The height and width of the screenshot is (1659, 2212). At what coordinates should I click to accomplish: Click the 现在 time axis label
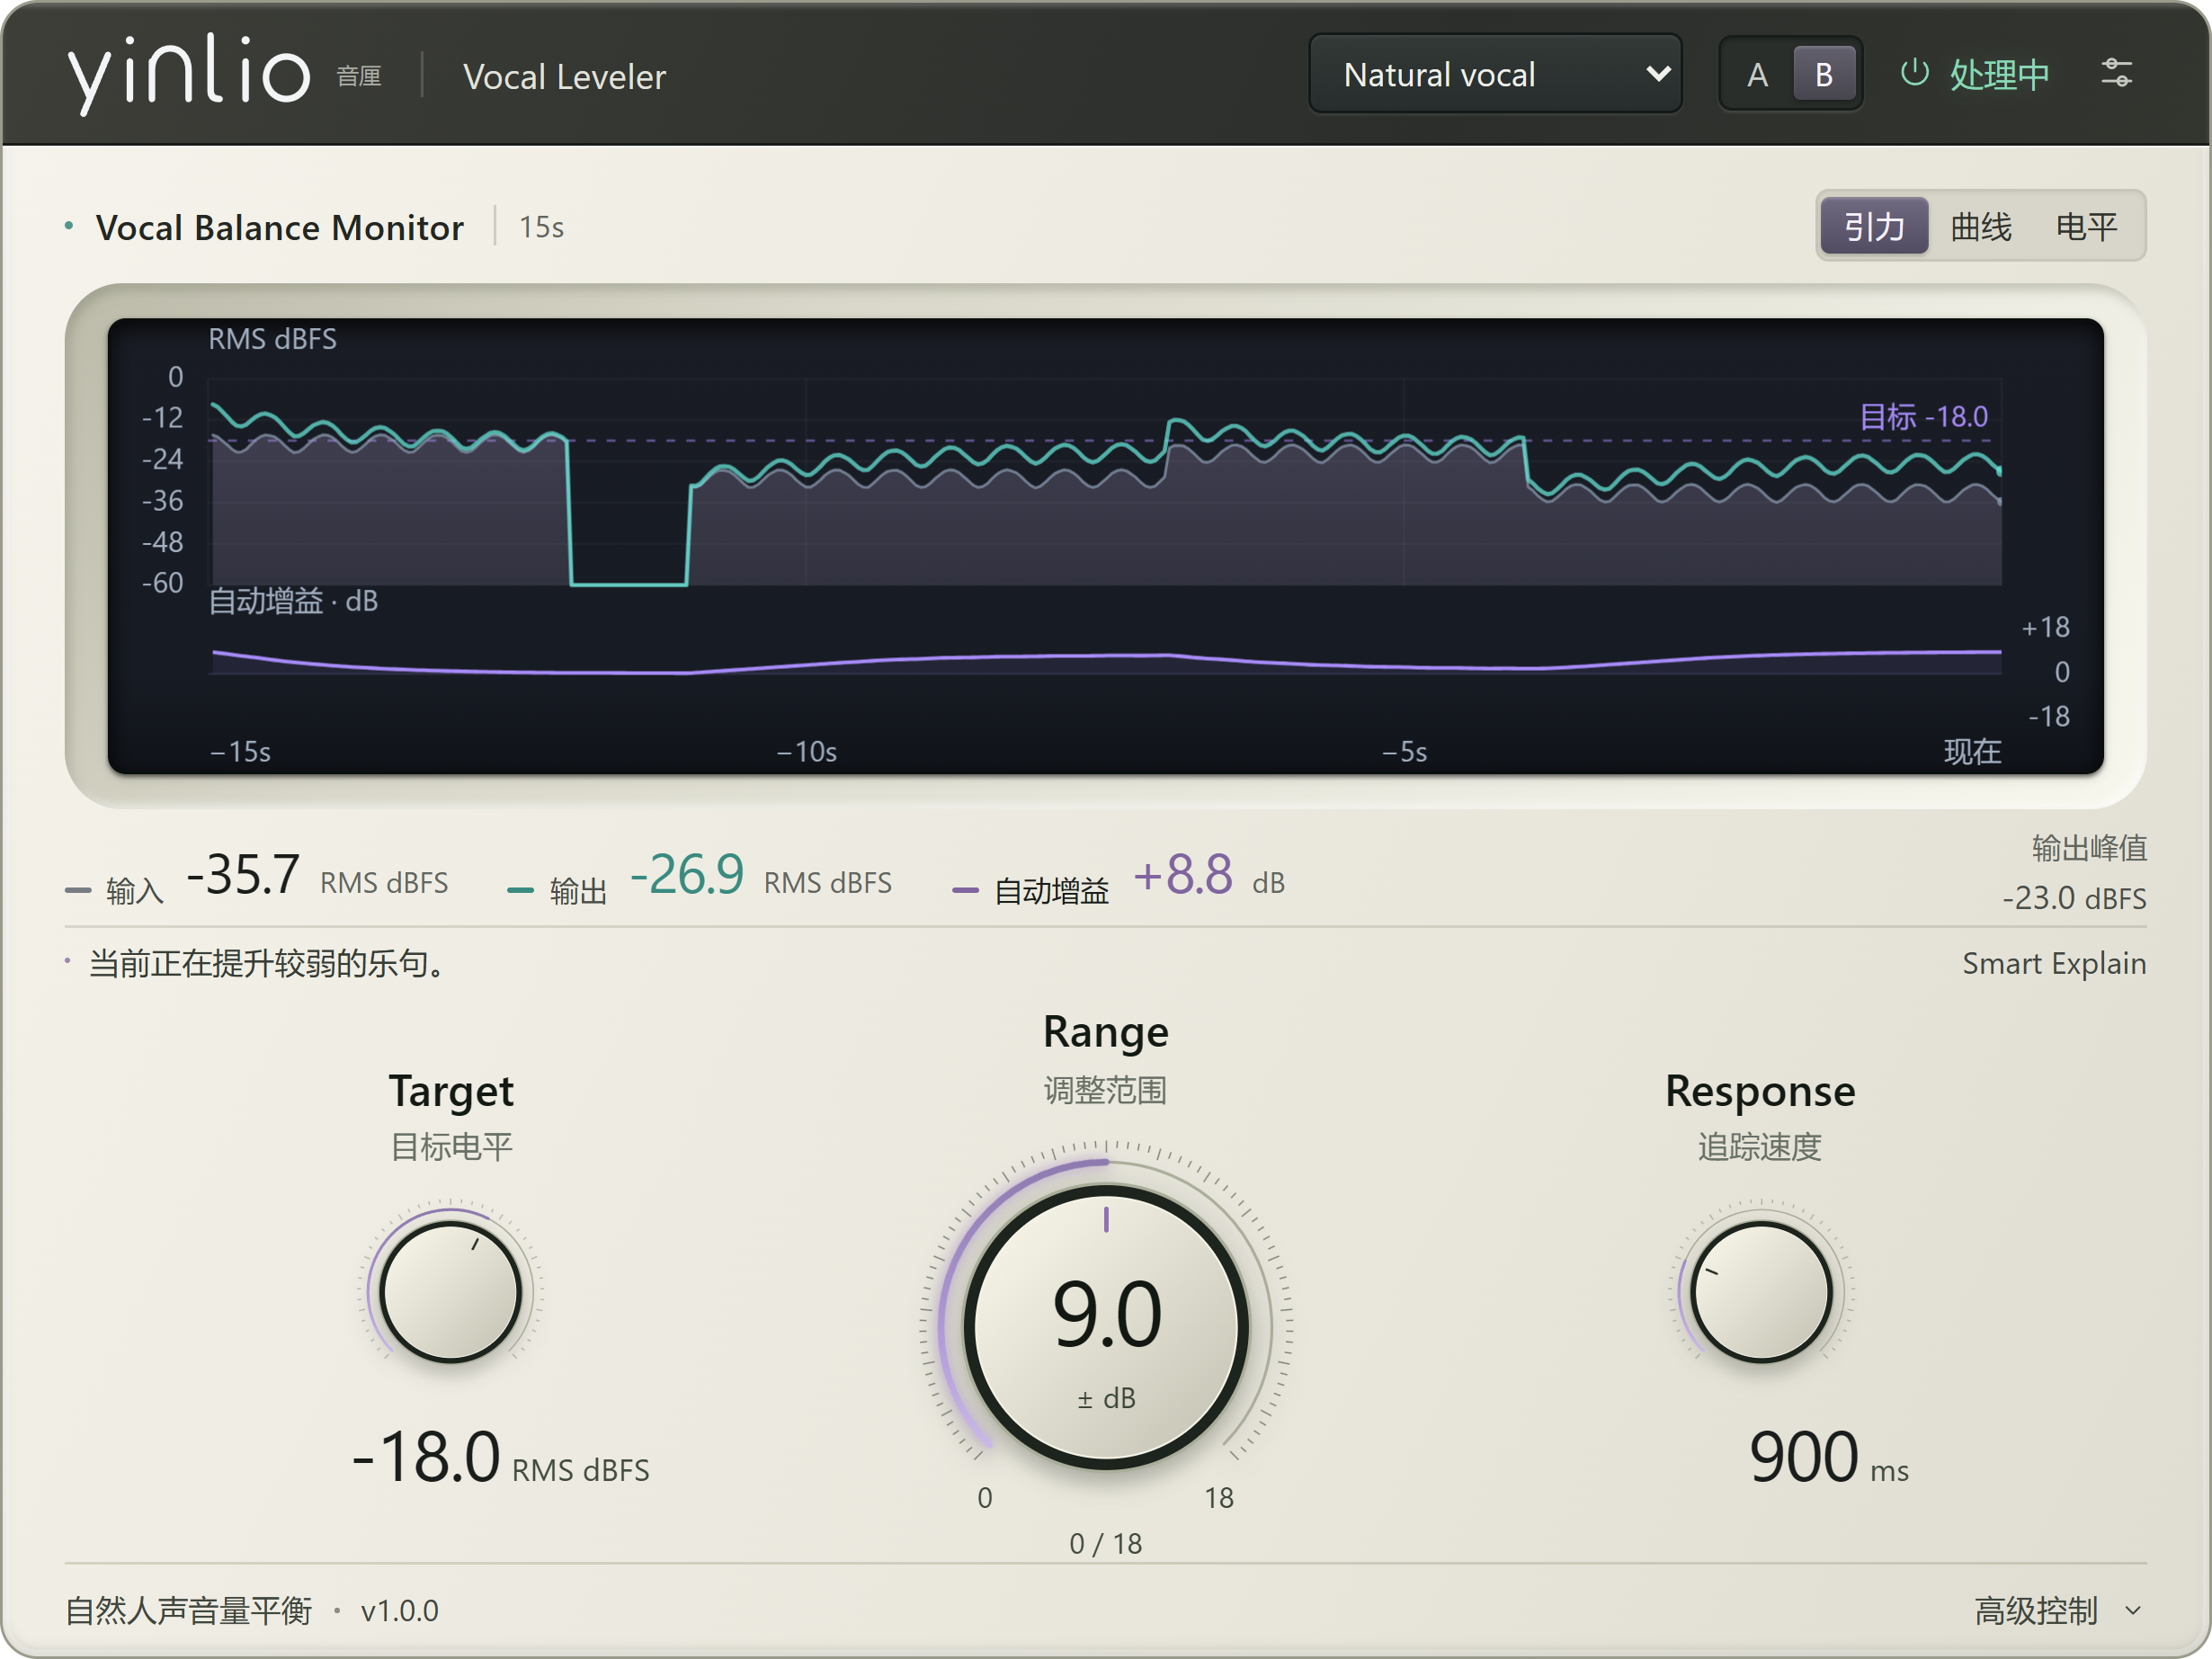[1972, 752]
